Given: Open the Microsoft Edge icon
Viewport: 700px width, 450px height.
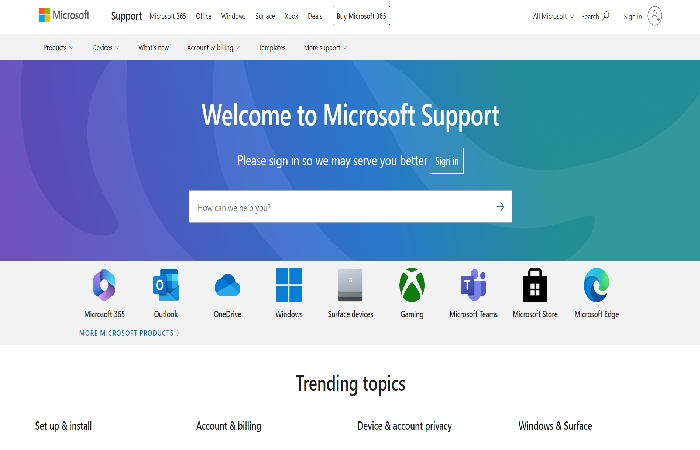Looking at the screenshot, I should [x=596, y=285].
